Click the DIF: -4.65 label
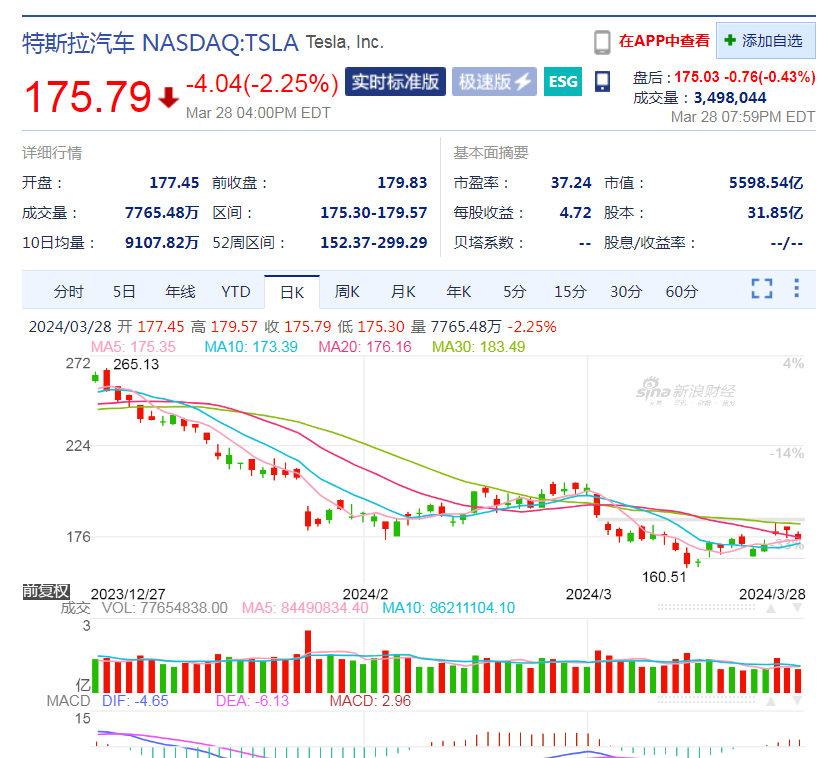This screenshot has width=820, height=758. tap(135, 701)
